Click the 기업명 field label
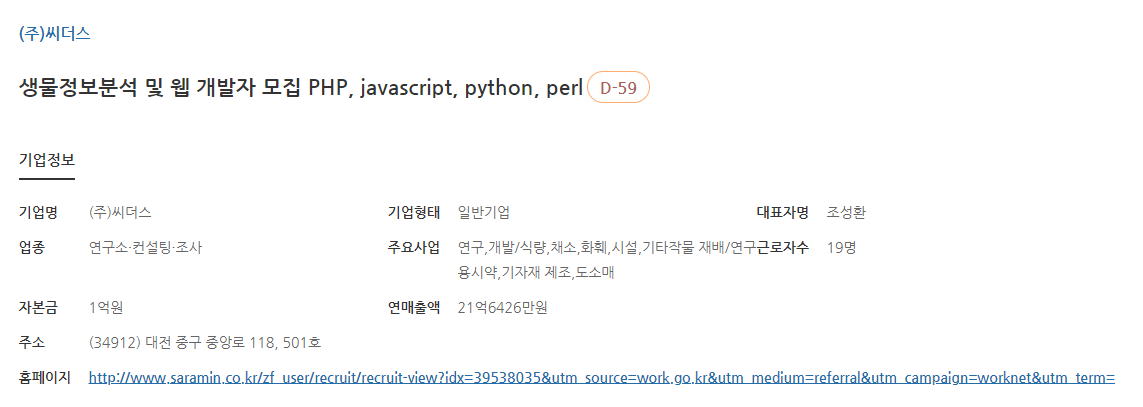The width and height of the screenshot is (1143, 407). pyautogui.click(x=38, y=213)
